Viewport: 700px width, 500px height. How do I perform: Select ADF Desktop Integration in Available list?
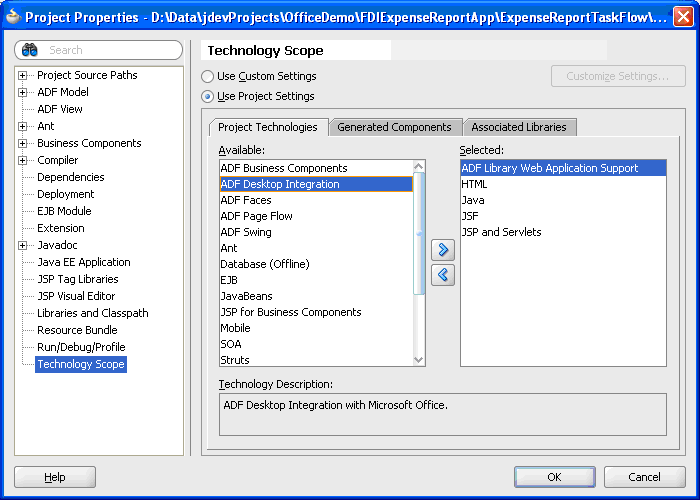click(x=317, y=184)
